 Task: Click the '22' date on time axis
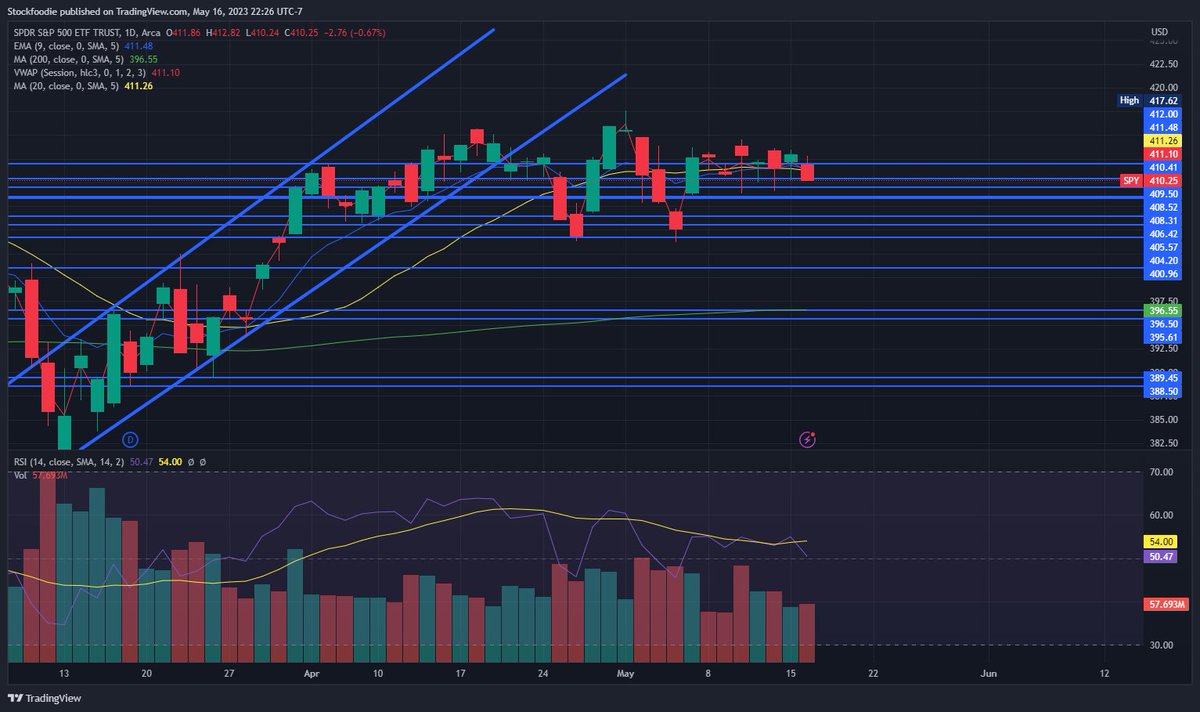pyautogui.click(x=873, y=674)
